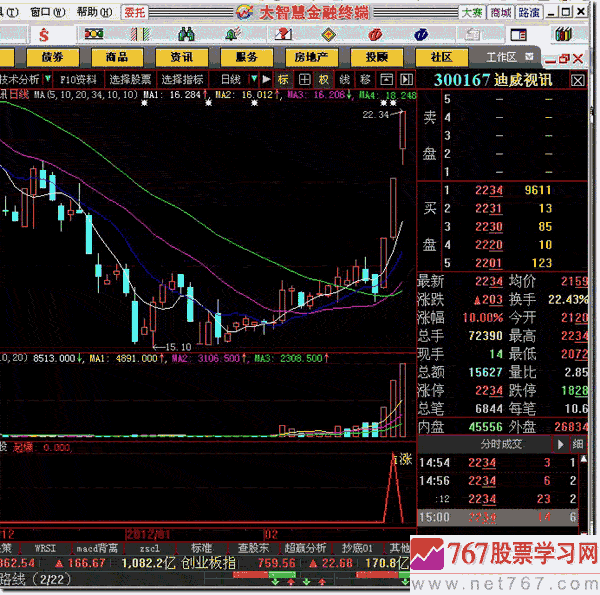Click the 14:54 trade row
The image size is (600, 595).
click(x=497, y=463)
